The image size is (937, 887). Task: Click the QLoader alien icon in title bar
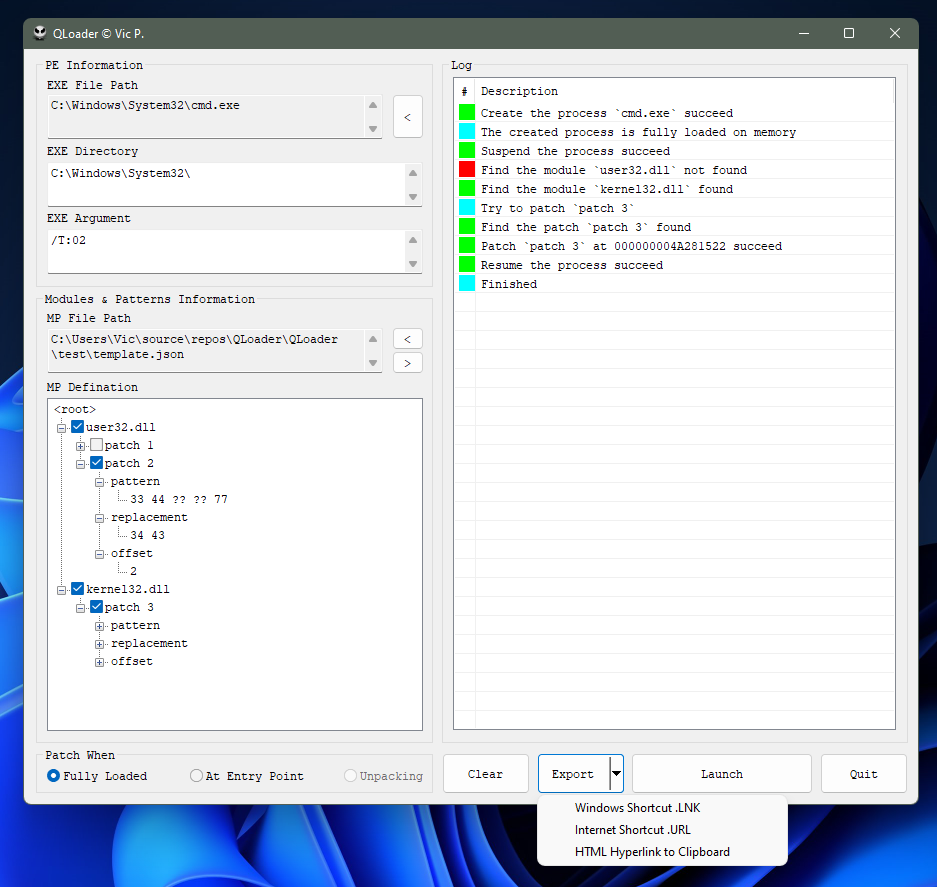point(40,33)
